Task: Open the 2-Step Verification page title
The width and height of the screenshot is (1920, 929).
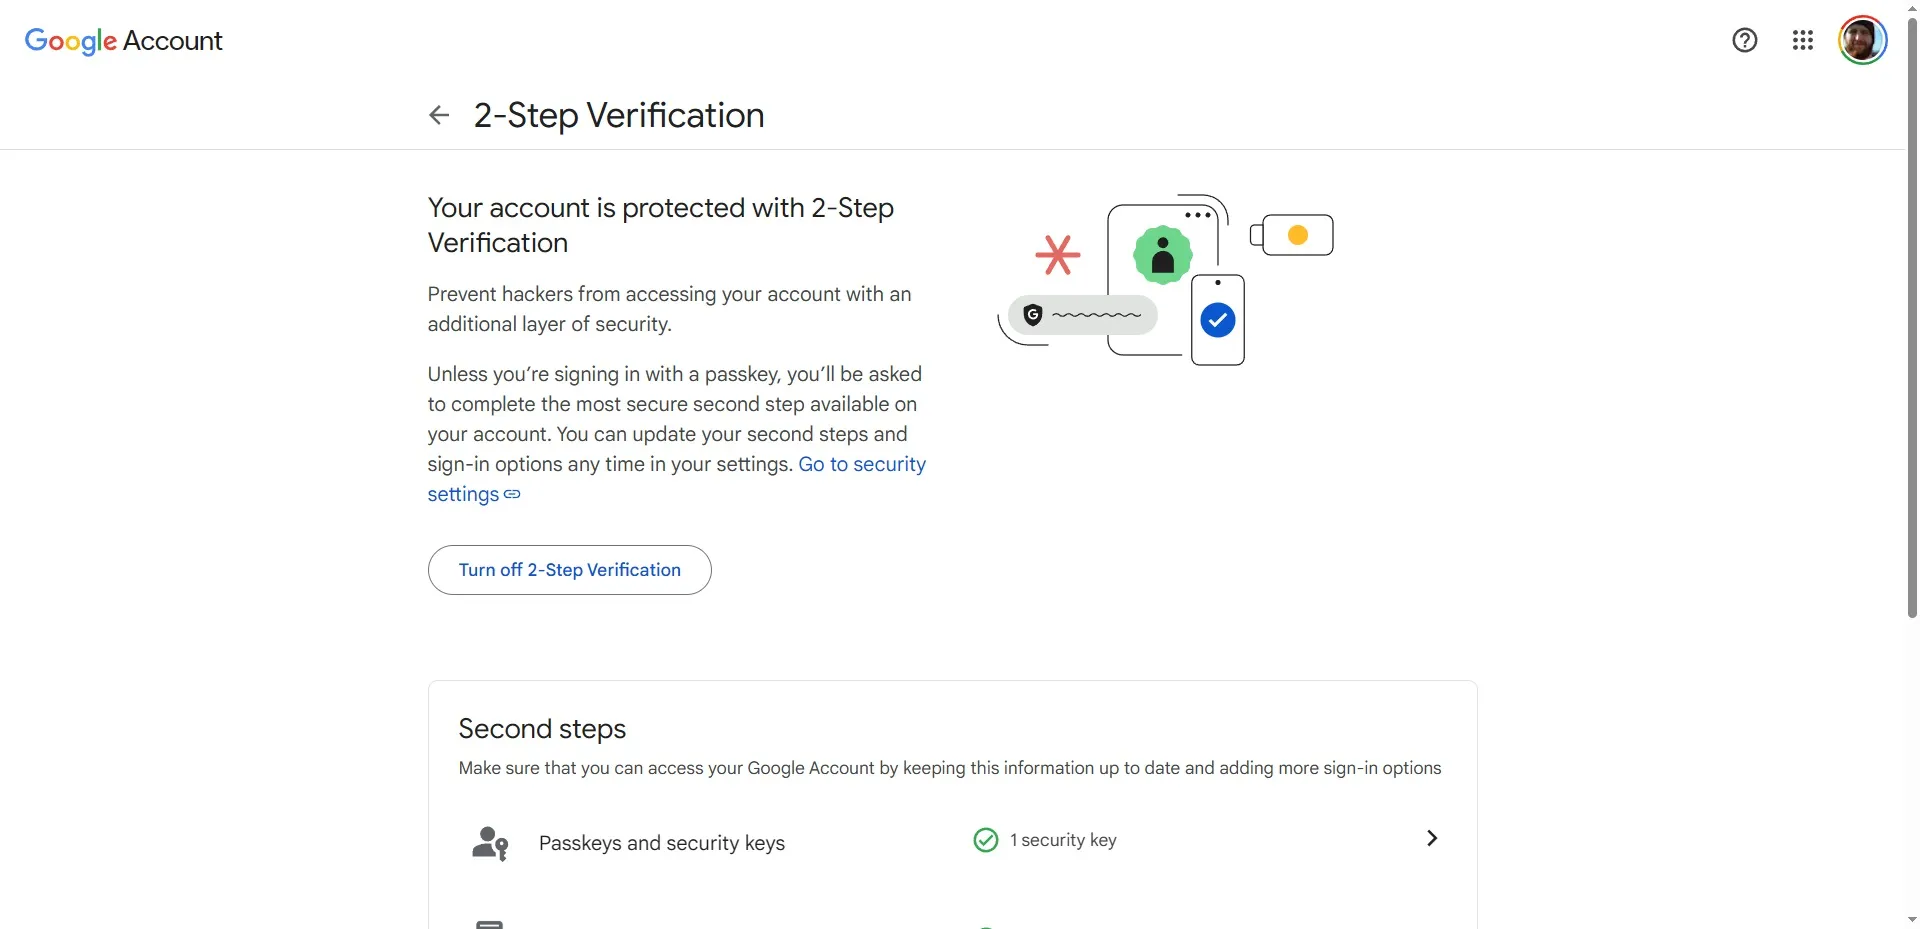Action: 618,115
